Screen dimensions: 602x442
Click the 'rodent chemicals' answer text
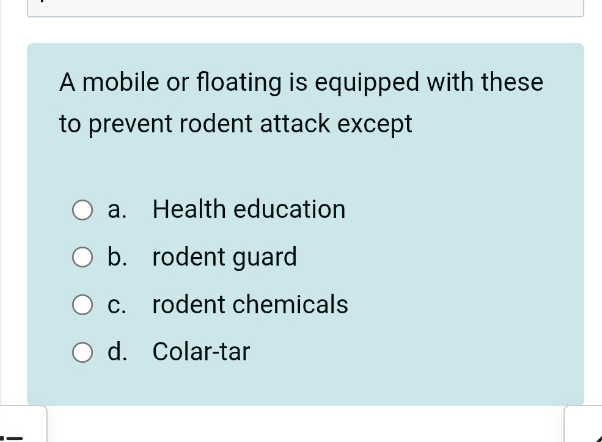tap(250, 305)
